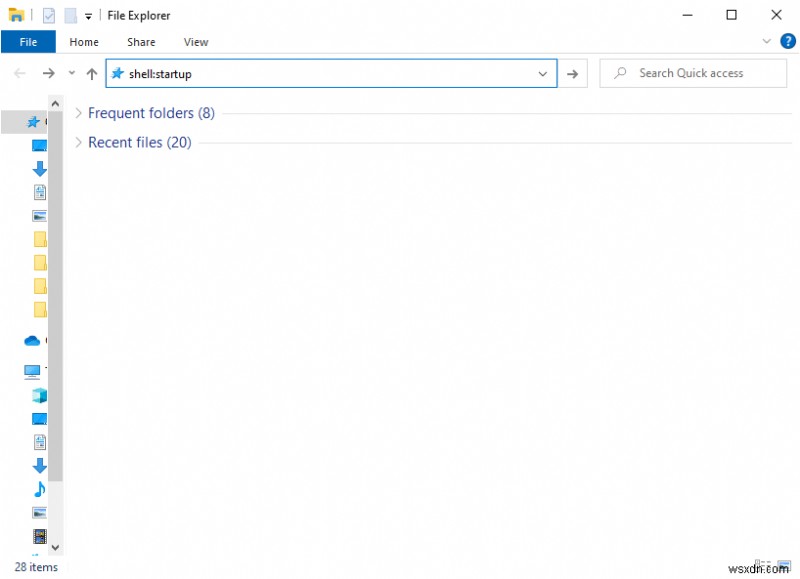Image resolution: width=800 pixels, height=579 pixels.
Task: Go up one level with Up arrow
Action: pyautogui.click(x=92, y=74)
